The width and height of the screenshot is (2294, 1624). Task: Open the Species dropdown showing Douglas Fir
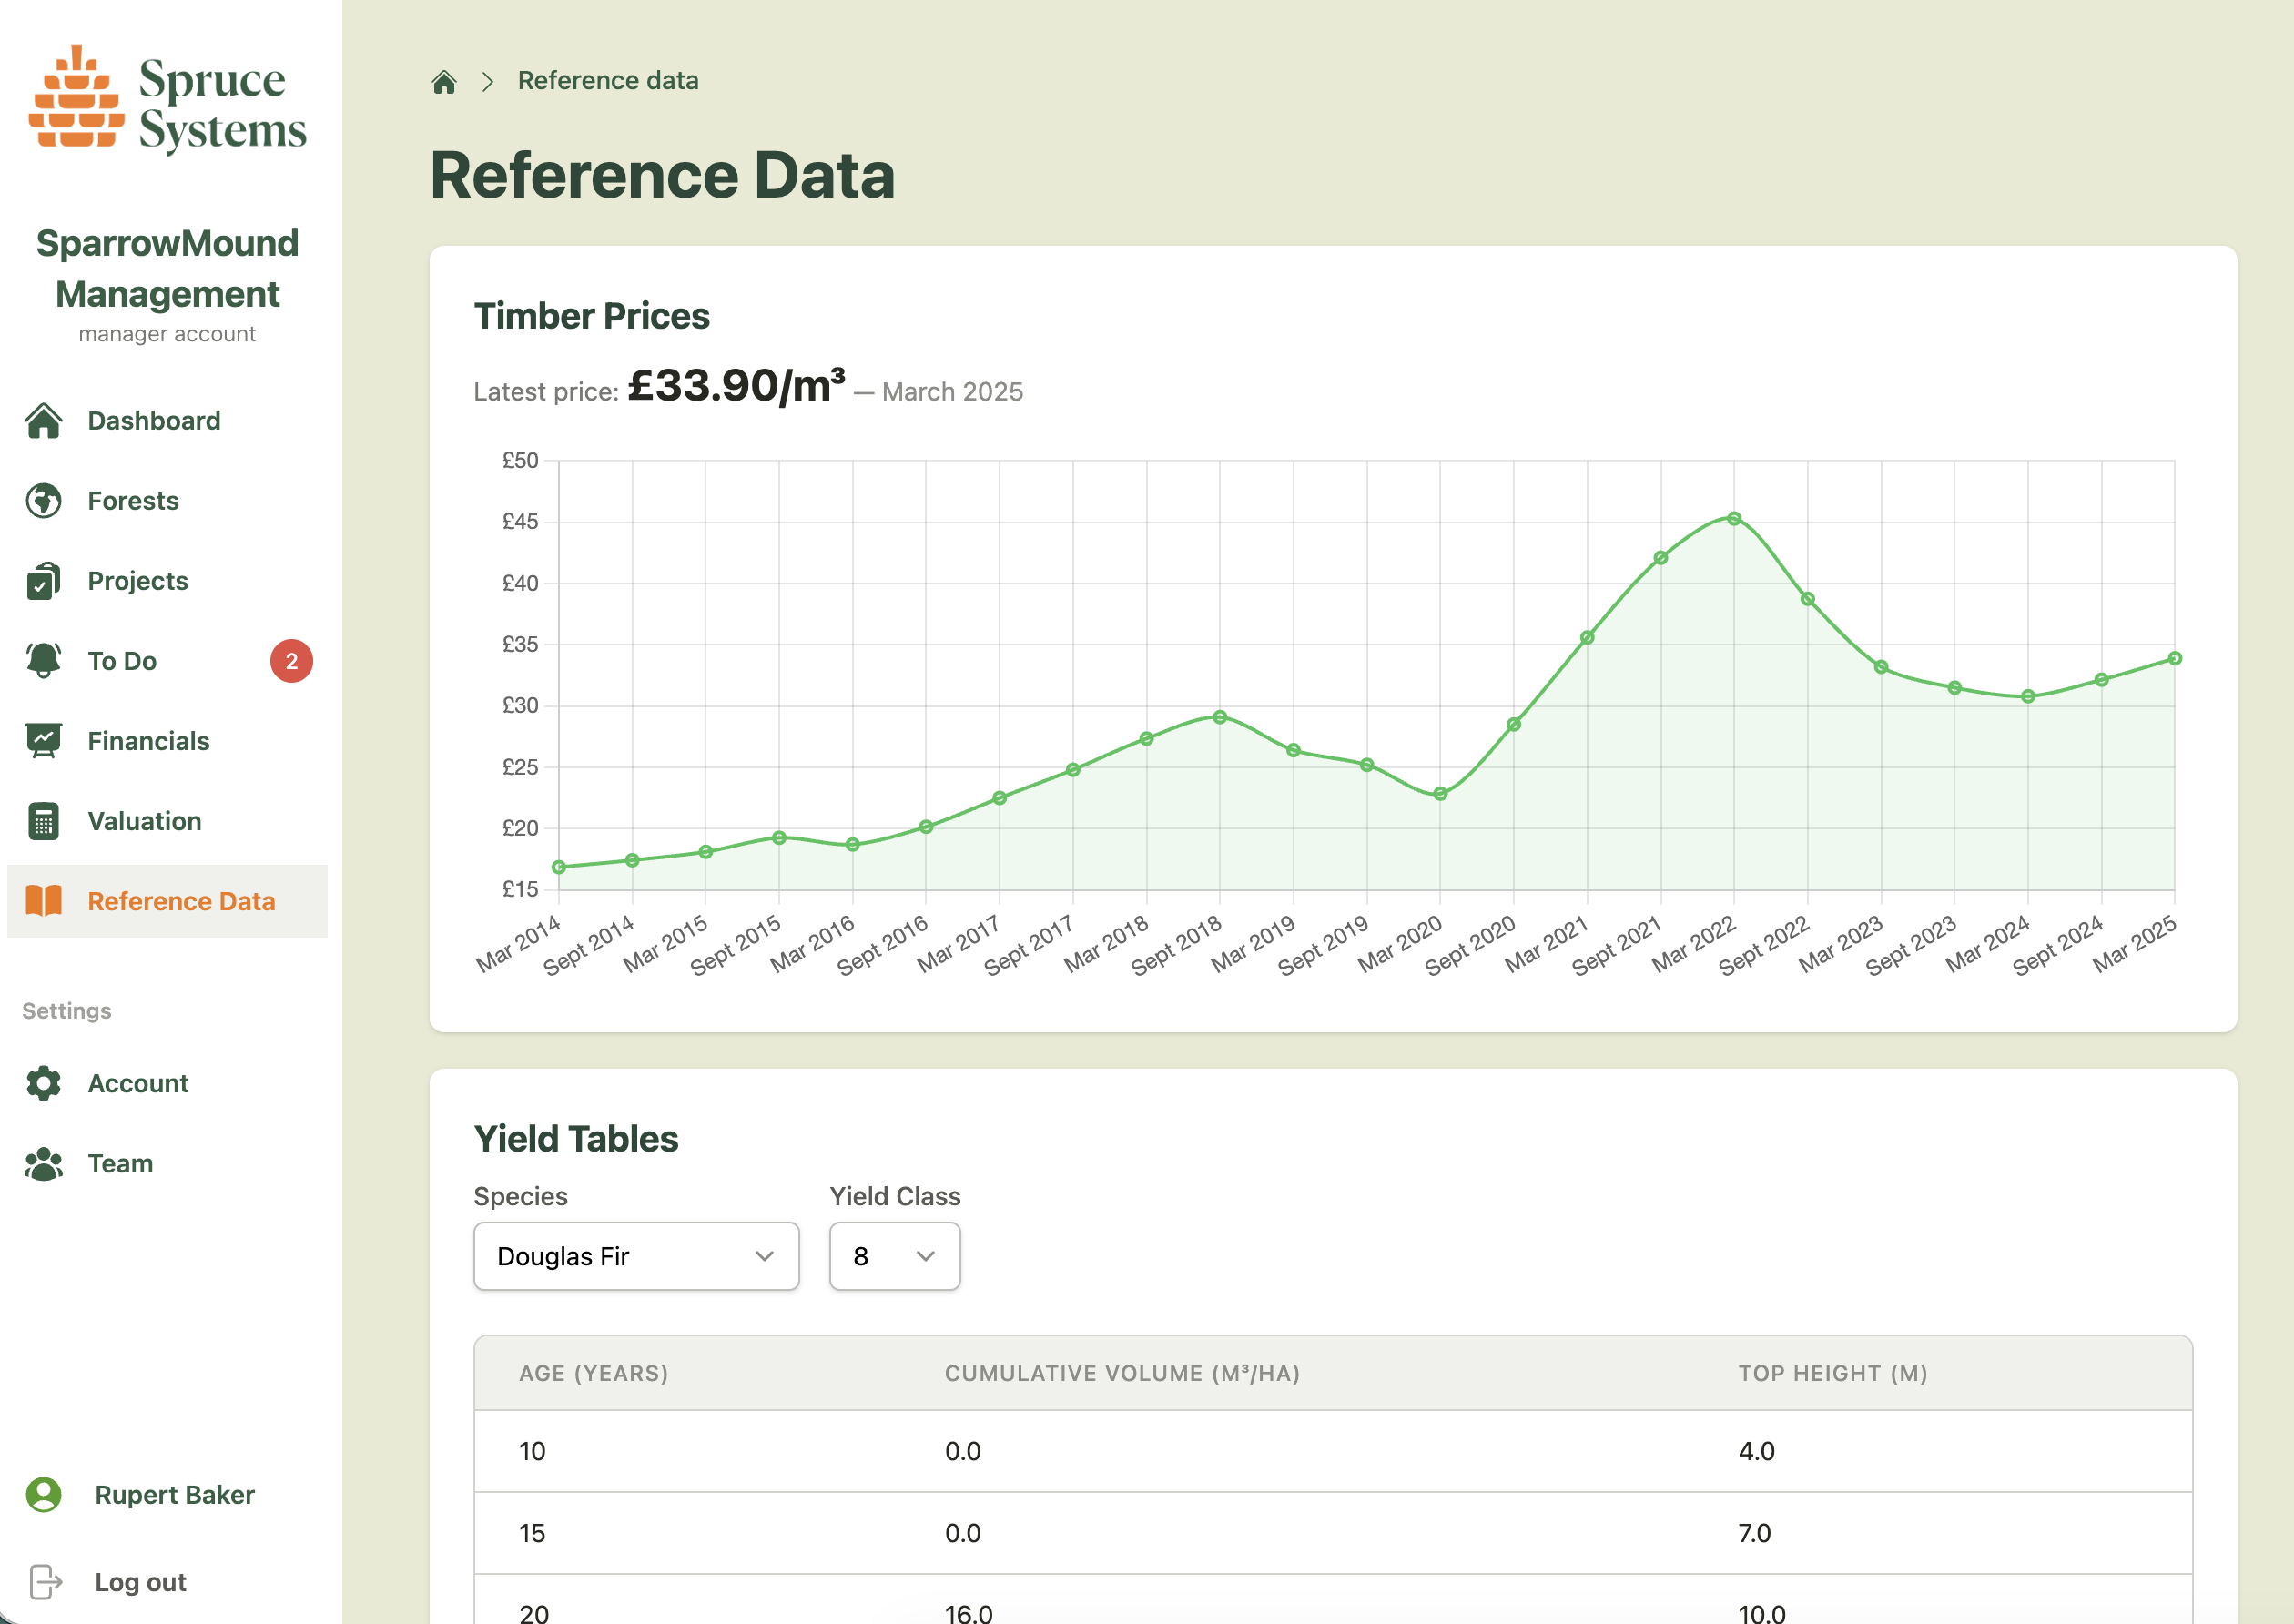(636, 1256)
